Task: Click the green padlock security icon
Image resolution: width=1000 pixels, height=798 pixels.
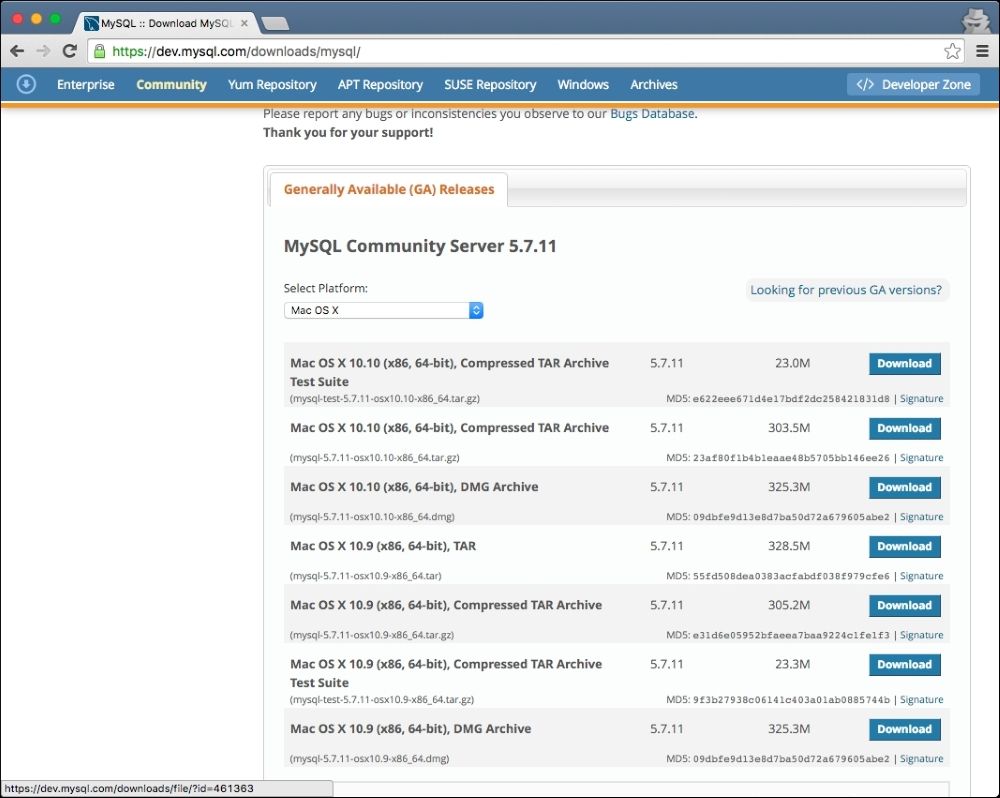Action: point(99,51)
